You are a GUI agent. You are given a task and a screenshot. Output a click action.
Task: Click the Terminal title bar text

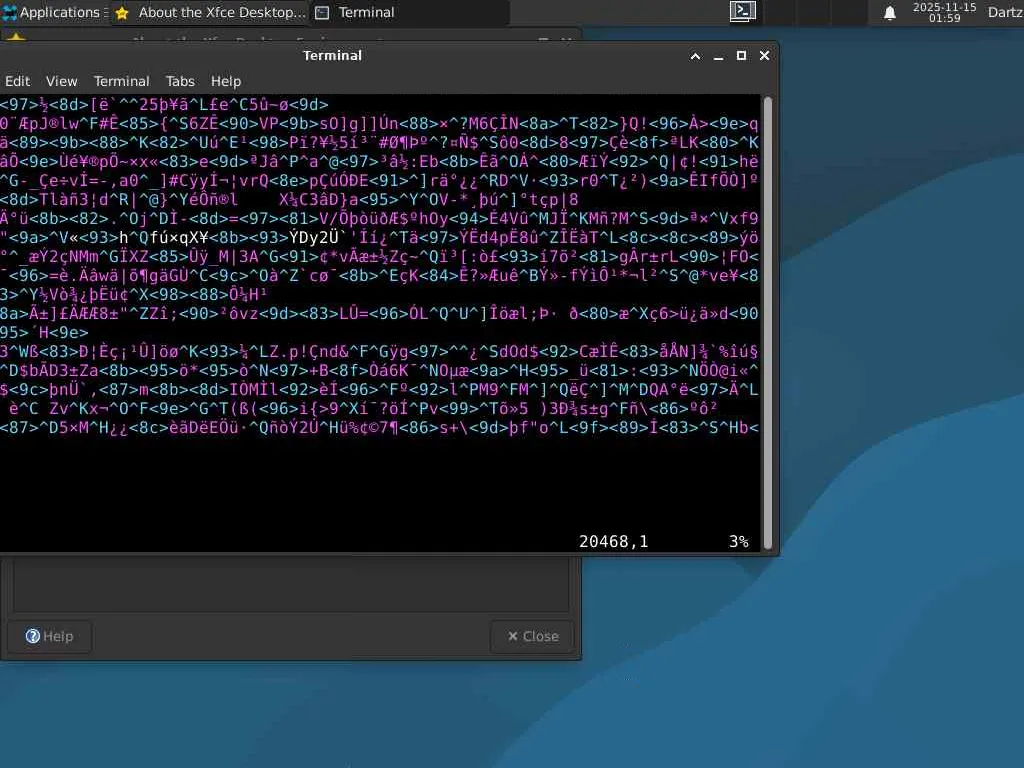point(332,56)
